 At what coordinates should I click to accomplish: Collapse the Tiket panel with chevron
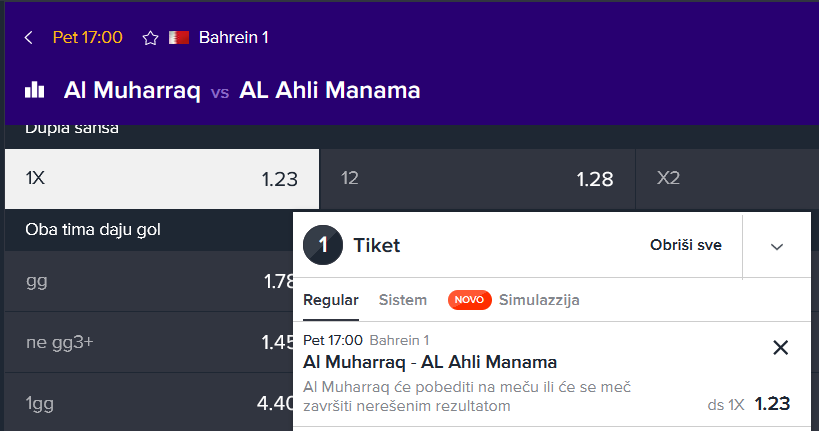(777, 247)
